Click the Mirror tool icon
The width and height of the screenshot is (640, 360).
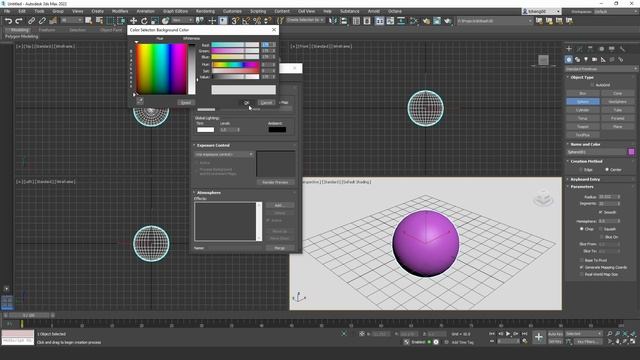tap(333, 20)
